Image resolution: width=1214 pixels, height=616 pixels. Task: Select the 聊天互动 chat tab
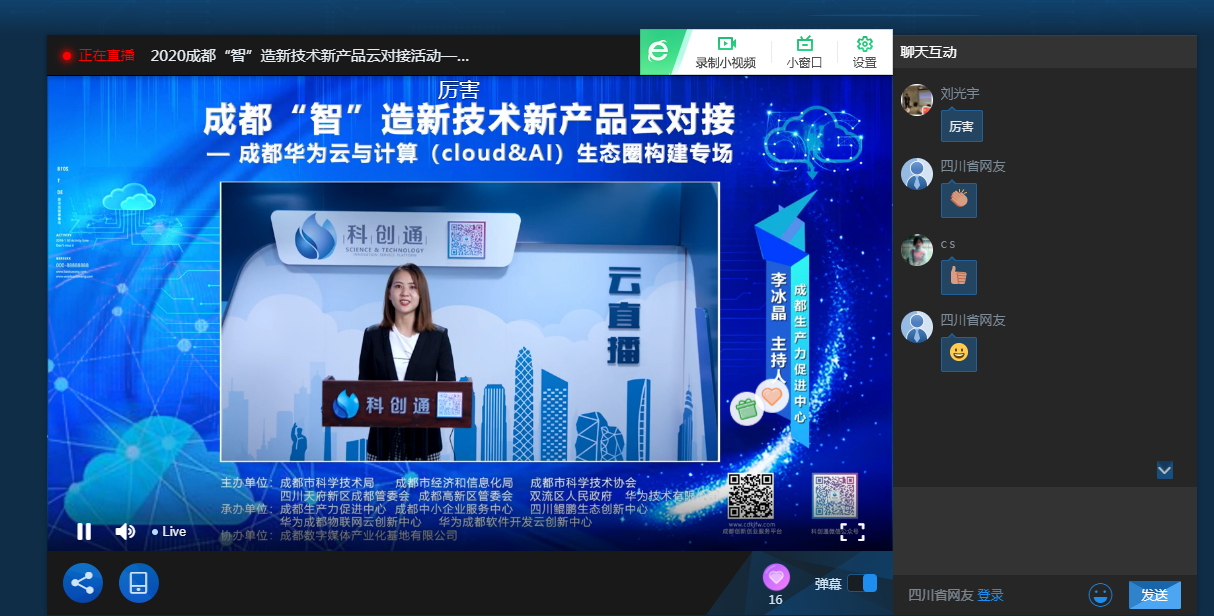(x=929, y=52)
